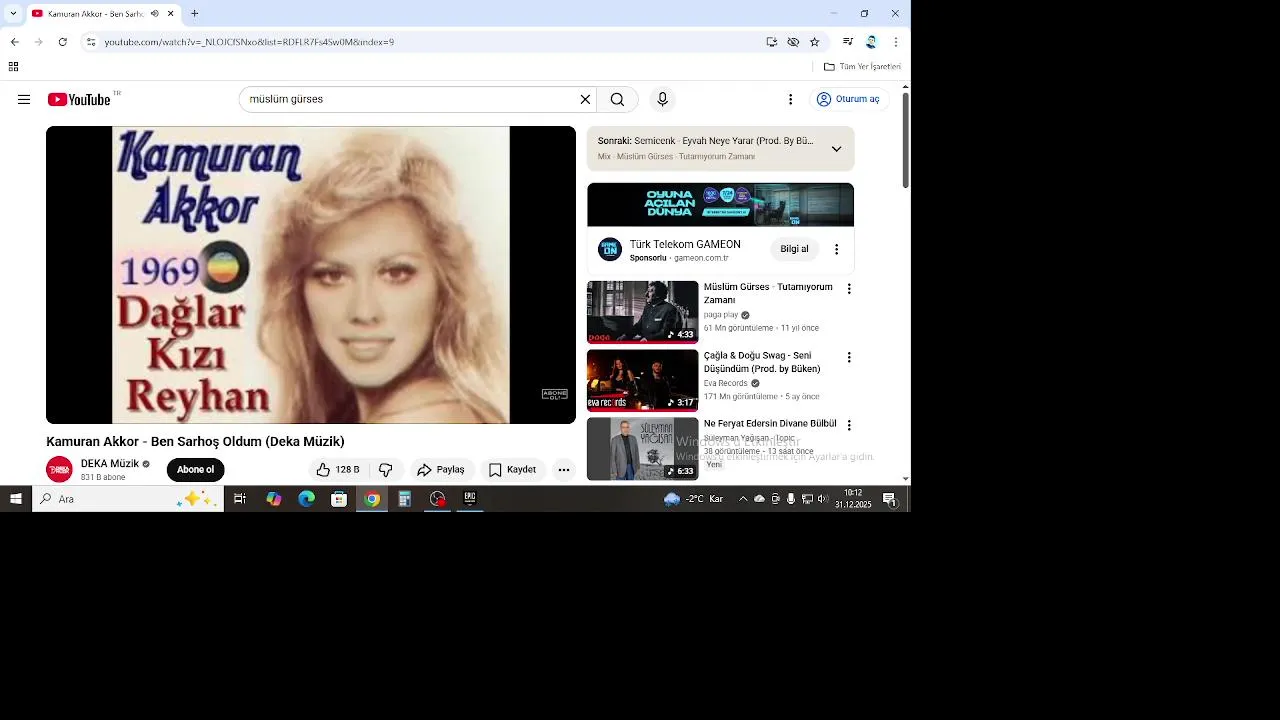Open a new browser tab
Image resolution: width=1280 pixels, height=720 pixels.
194,14
